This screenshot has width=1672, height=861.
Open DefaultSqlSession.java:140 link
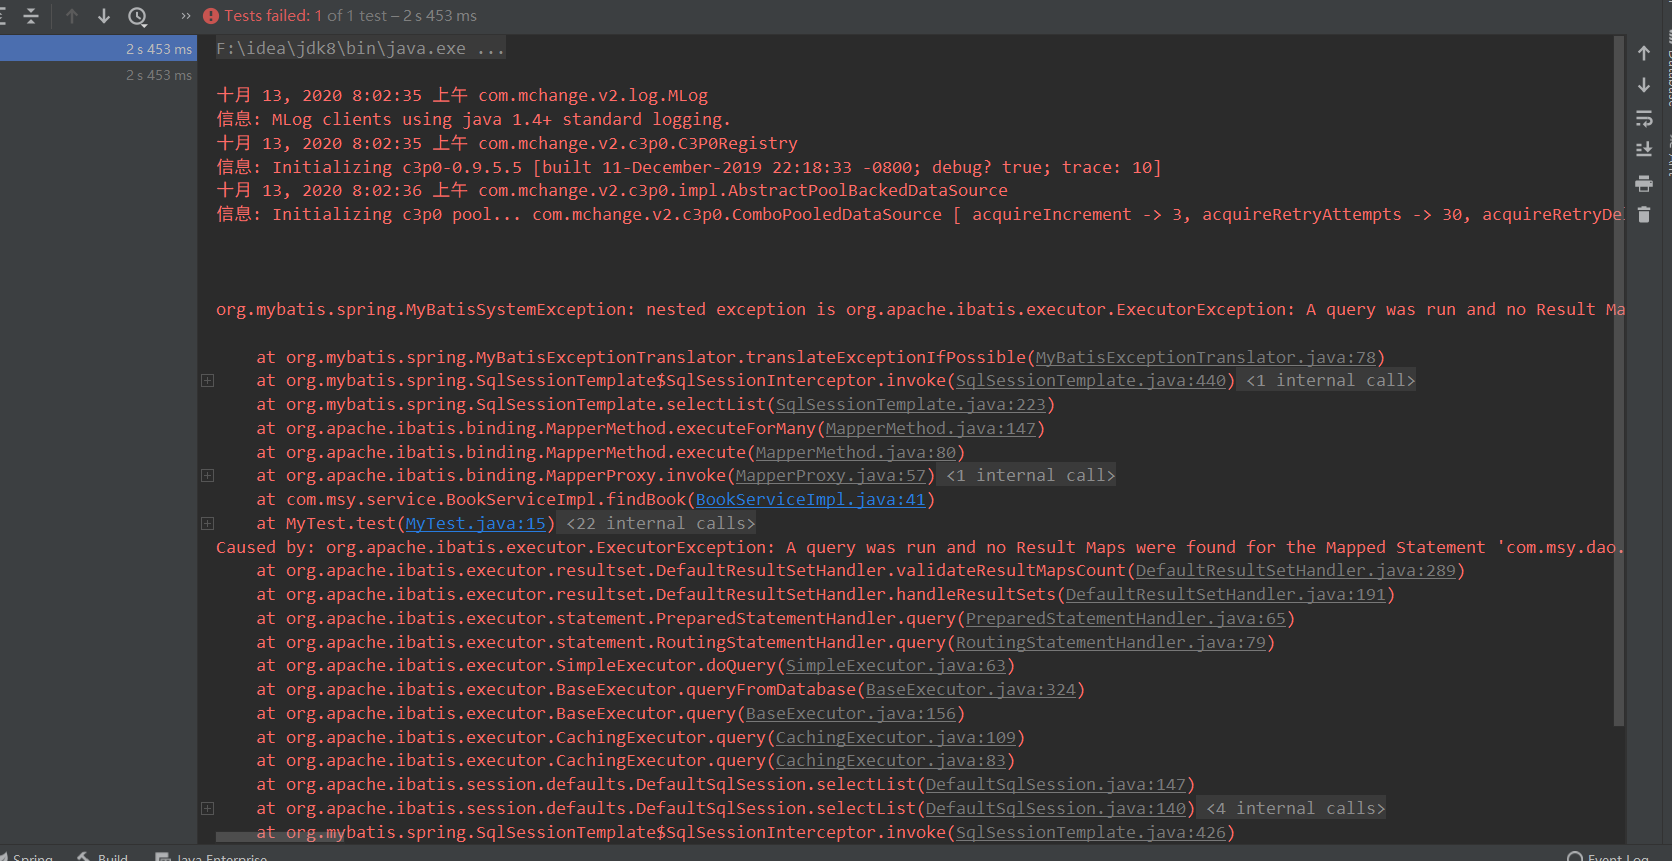[x=1055, y=808]
